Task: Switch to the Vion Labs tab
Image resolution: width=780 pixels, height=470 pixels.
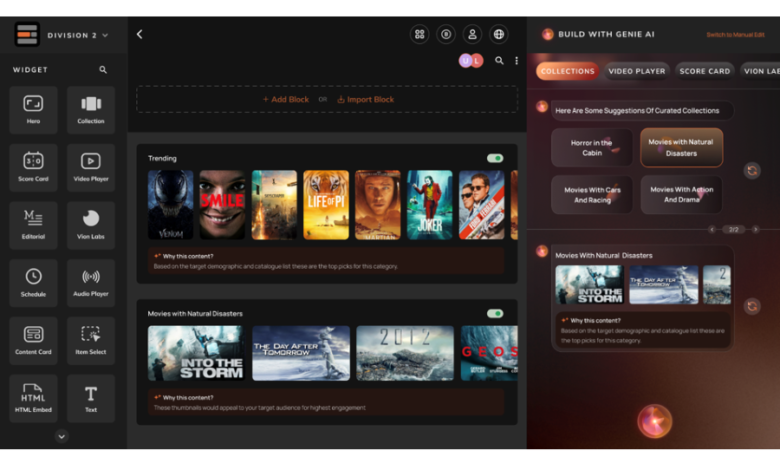Action: click(x=760, y=71)
